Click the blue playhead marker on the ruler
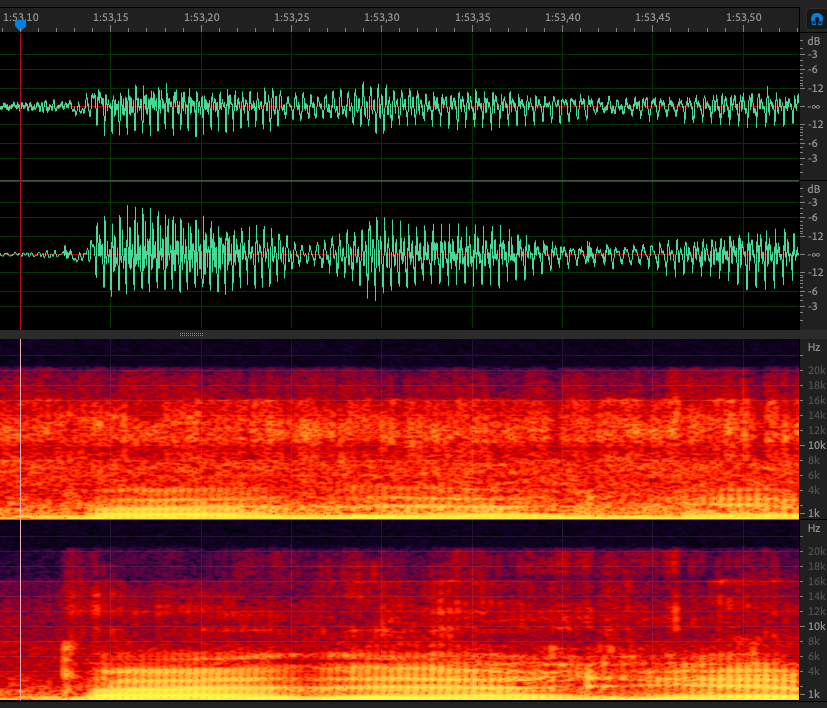 click(20, 25)
